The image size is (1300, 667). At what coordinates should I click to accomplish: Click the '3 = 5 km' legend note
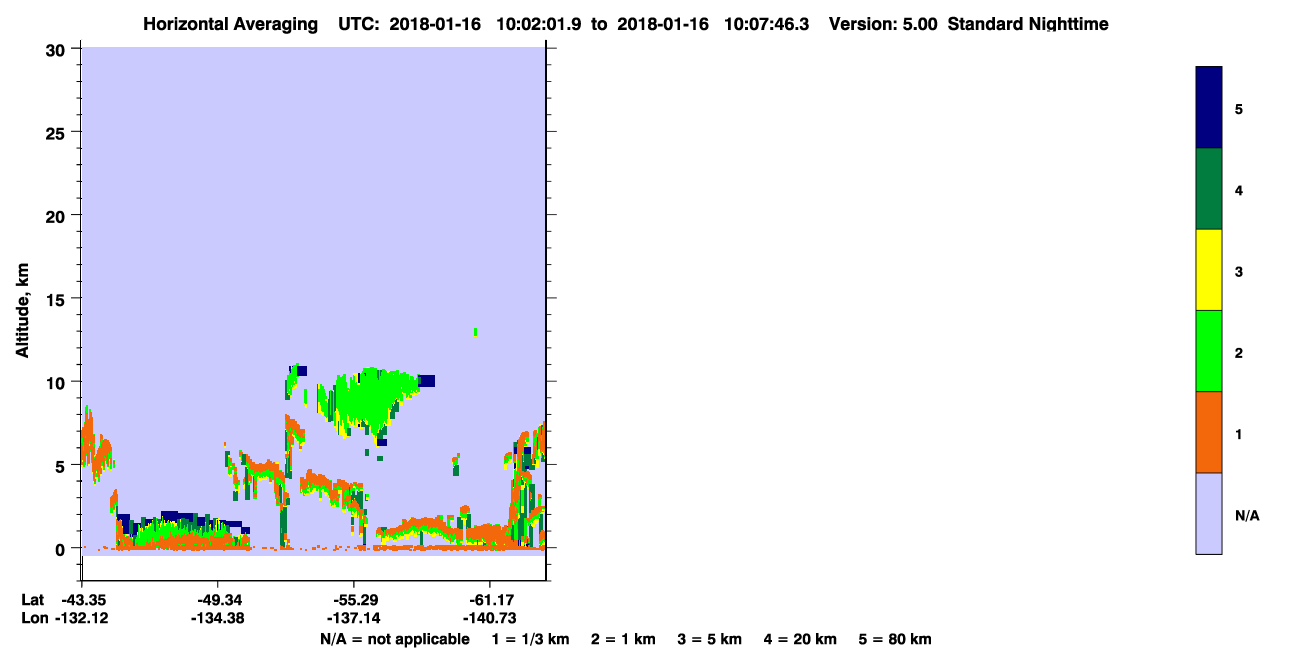[x=710, y=639]
